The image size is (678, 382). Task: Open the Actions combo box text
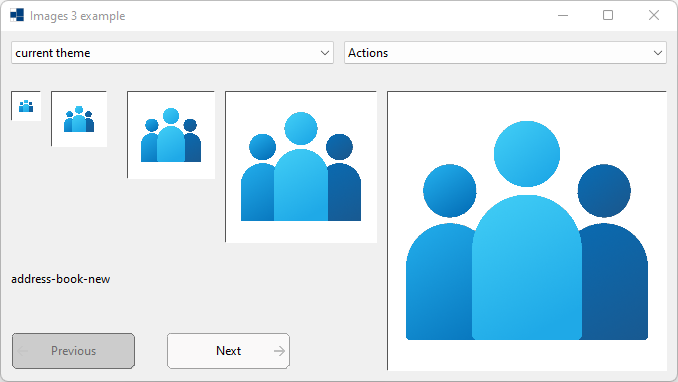point(368,53)
